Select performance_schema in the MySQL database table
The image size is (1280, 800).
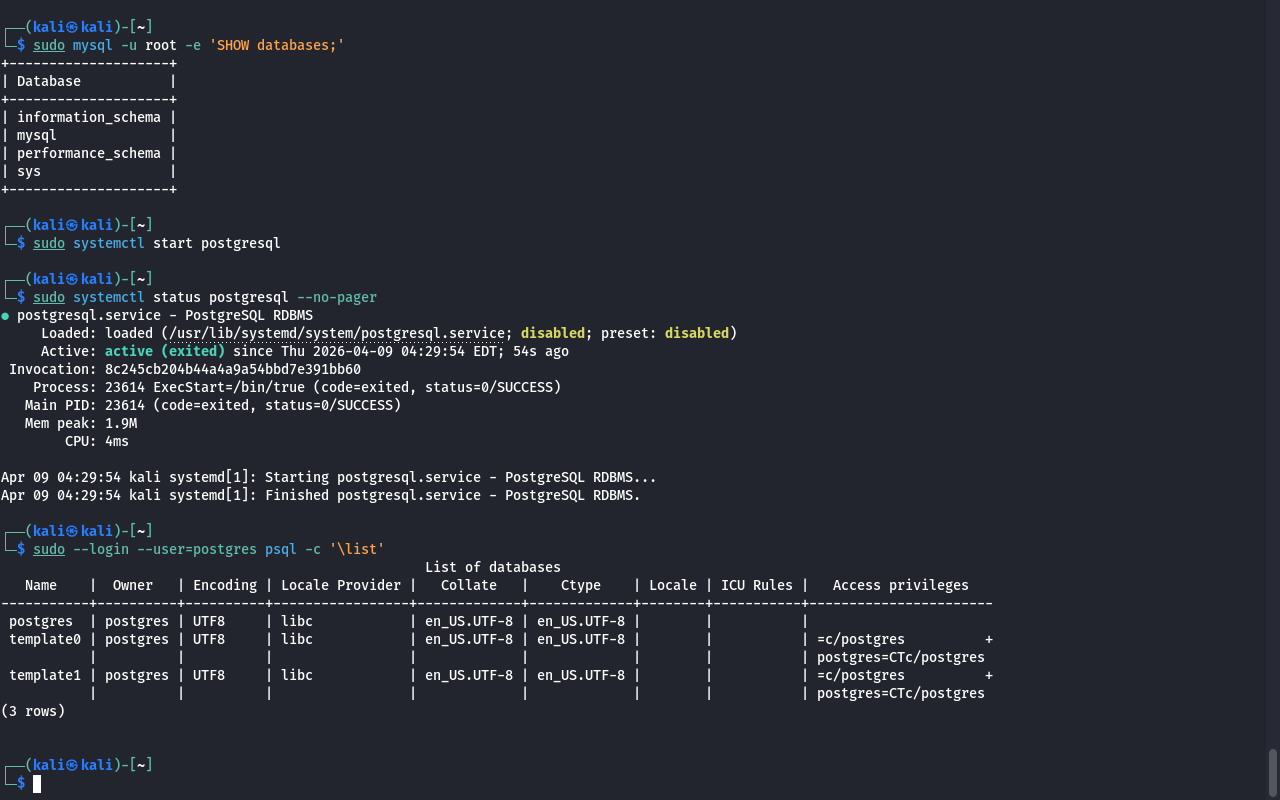pyautogui.click(x=88, y=153)
